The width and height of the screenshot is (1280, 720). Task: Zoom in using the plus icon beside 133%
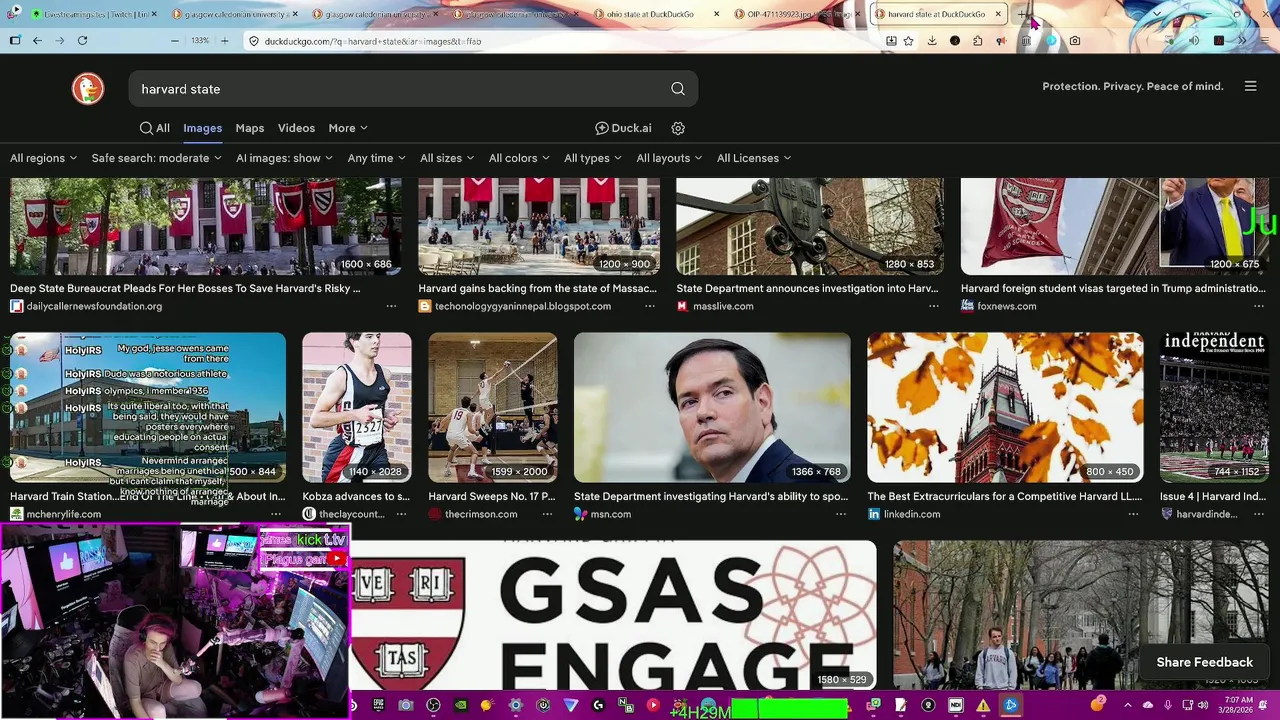point(224,41)
